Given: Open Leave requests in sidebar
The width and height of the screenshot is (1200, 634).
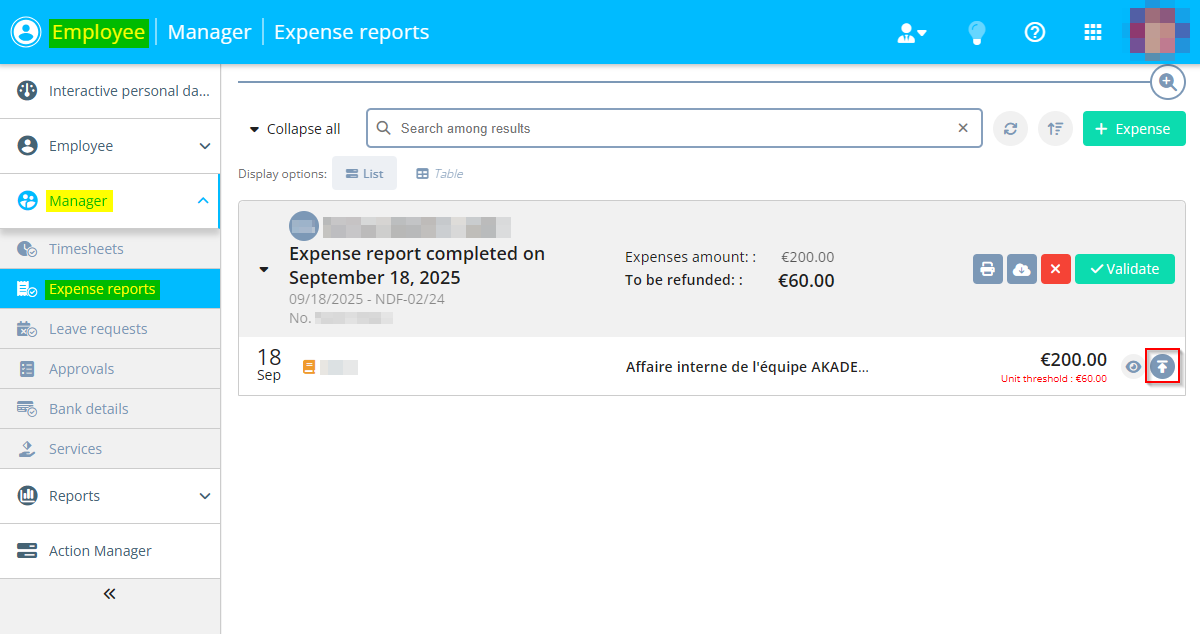Looking at the screenshot, I should (97, 329).
